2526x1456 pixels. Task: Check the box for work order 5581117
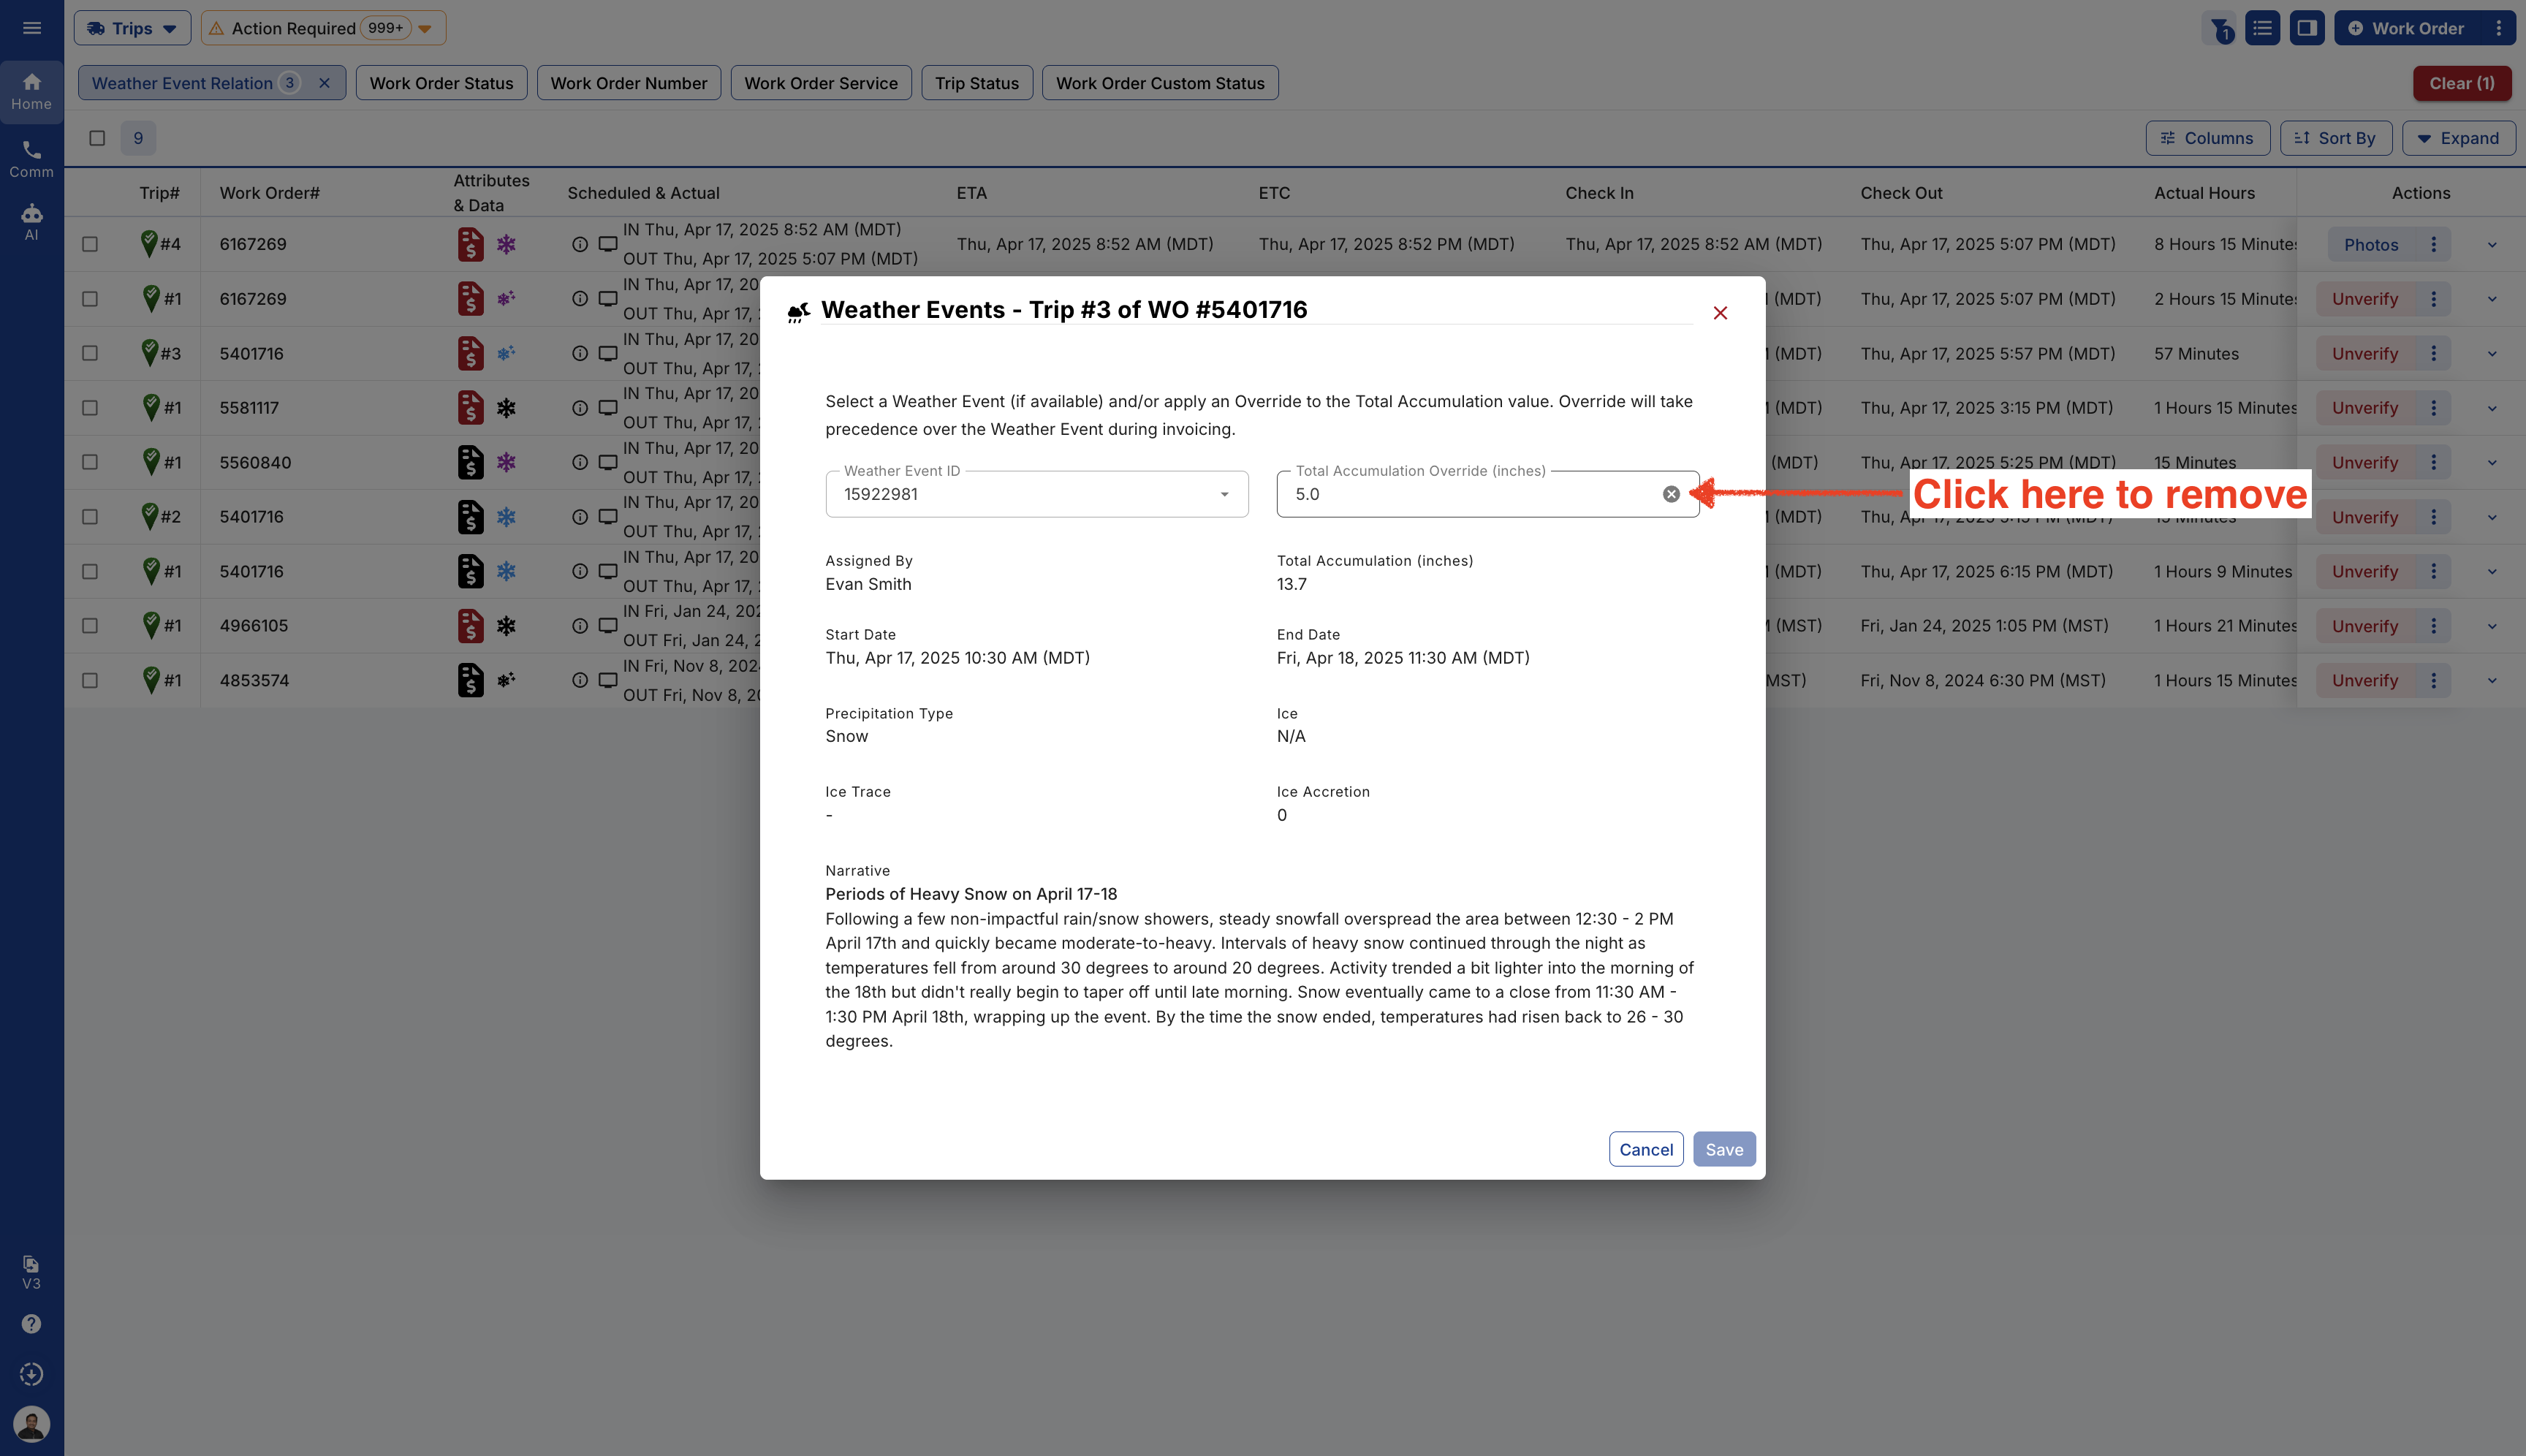(90, 408)
